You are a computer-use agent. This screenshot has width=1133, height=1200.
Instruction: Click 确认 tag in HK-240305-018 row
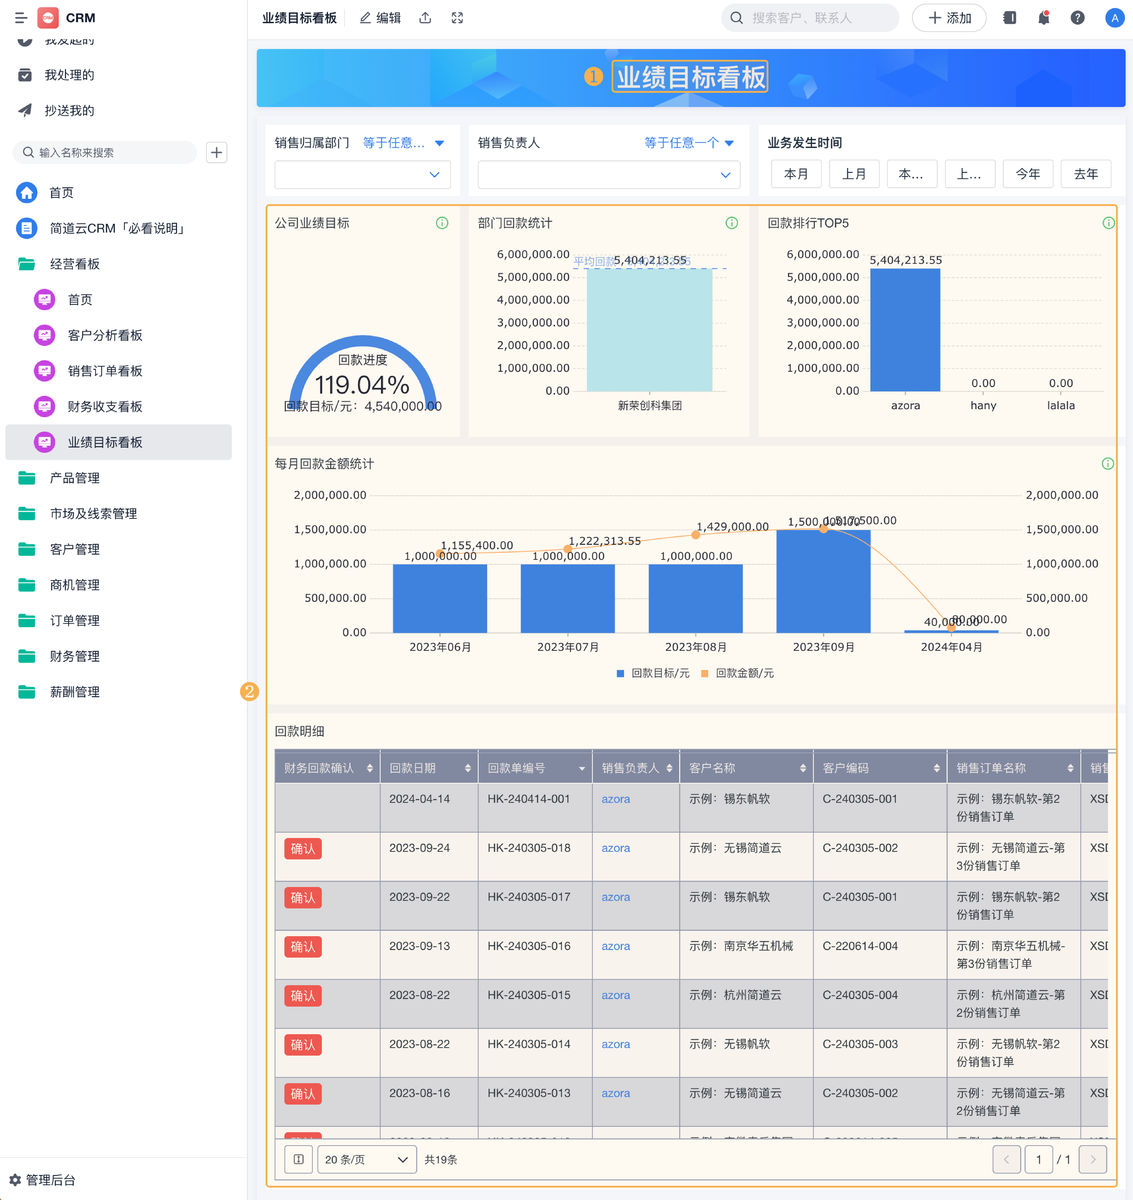point(303,849)
